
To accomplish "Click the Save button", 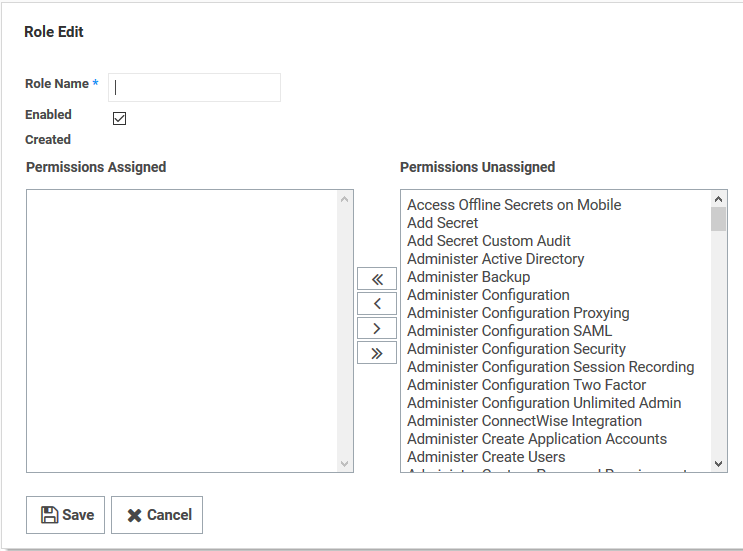I will [x=66, y=515].
